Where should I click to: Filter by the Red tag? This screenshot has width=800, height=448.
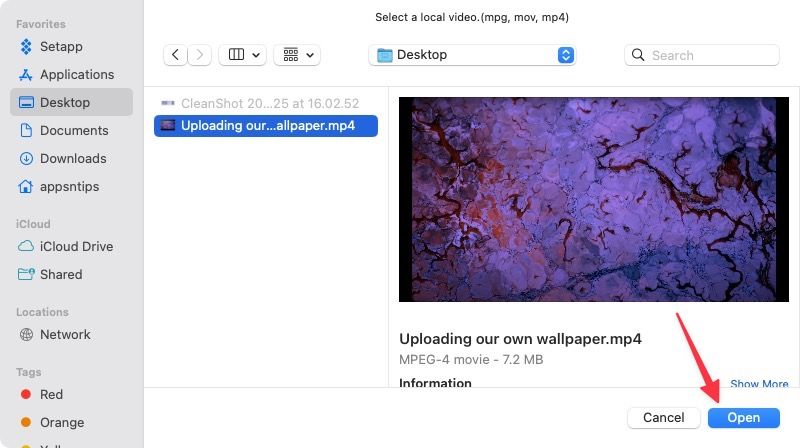(71, 394)
